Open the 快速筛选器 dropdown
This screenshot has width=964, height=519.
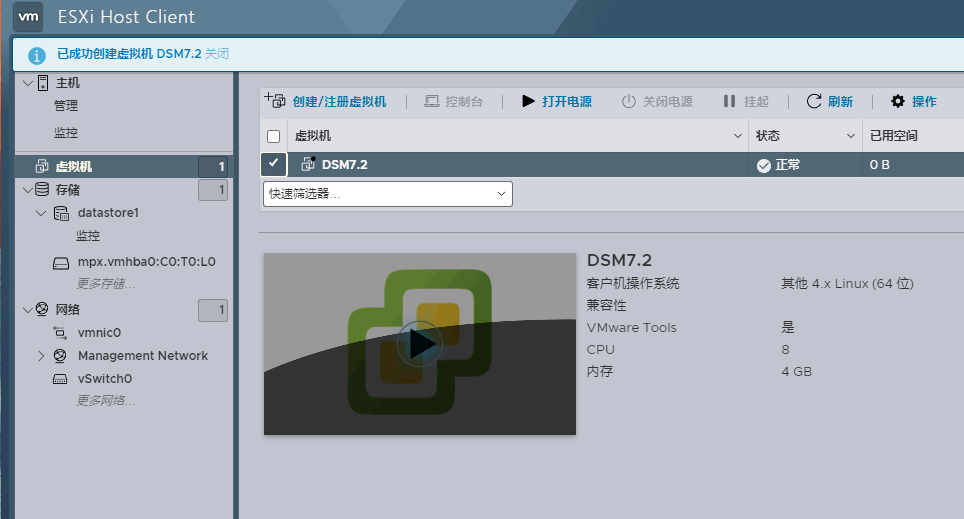coord(388,194)
